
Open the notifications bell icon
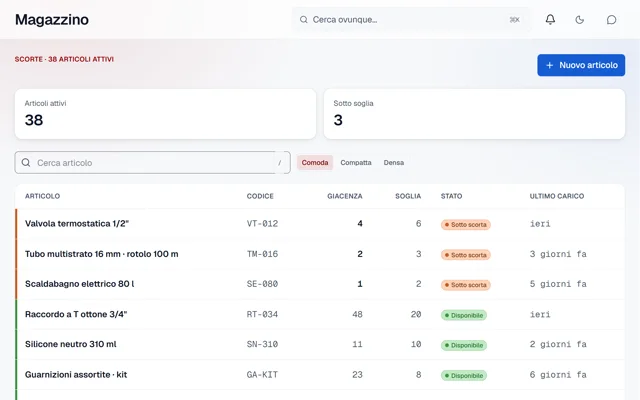pyautogui.click(x=550, y=20)
